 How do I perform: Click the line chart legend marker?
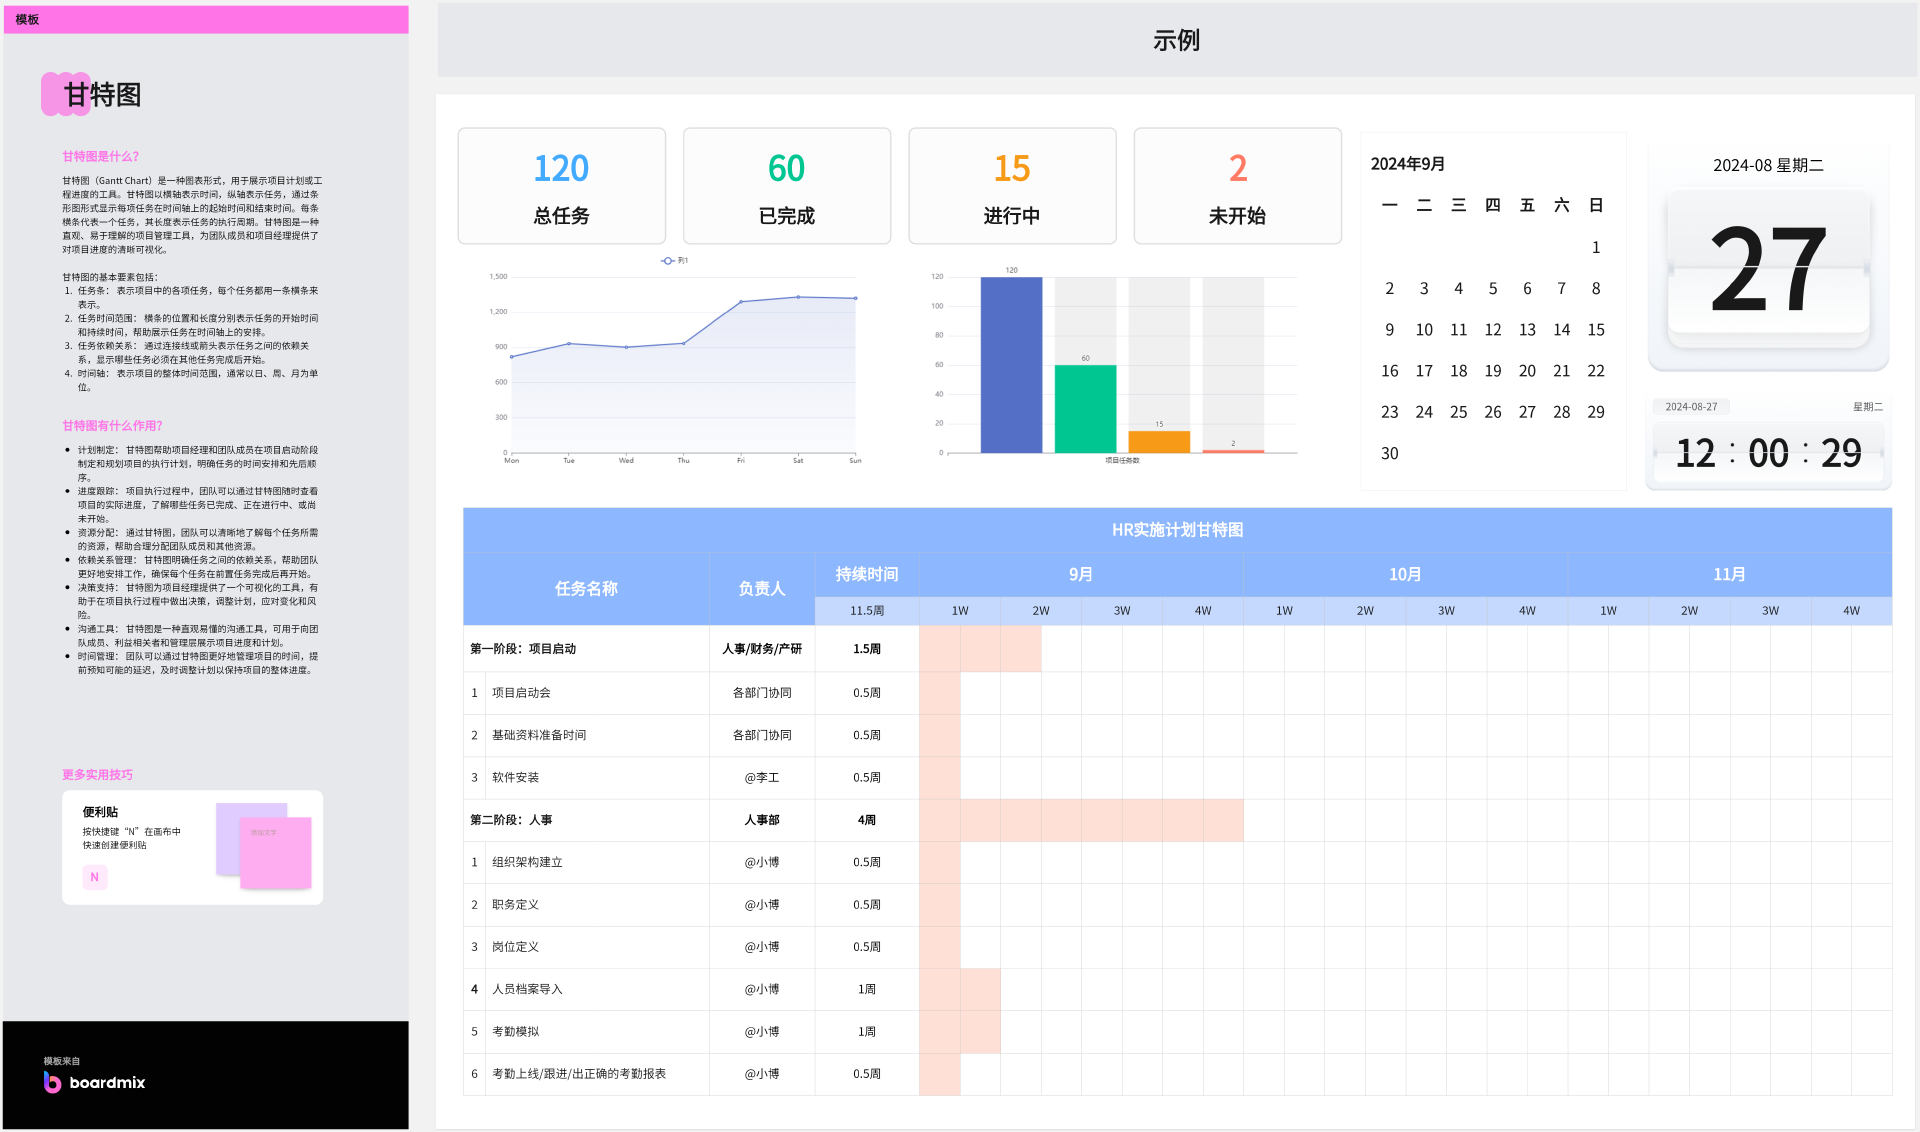[667, 261]
